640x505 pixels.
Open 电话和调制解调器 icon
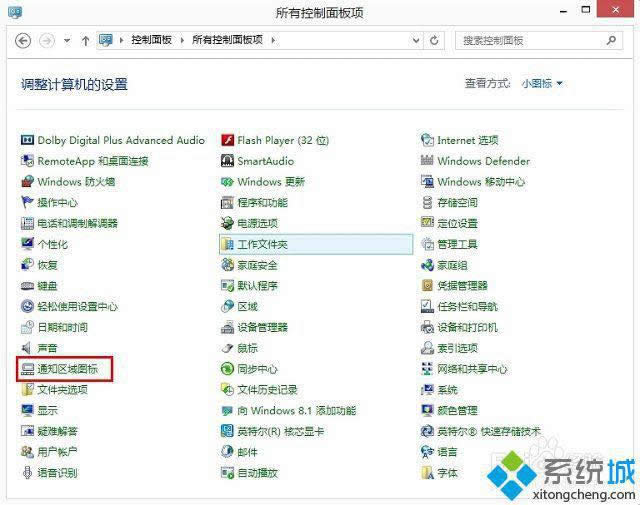pos(27,223)
